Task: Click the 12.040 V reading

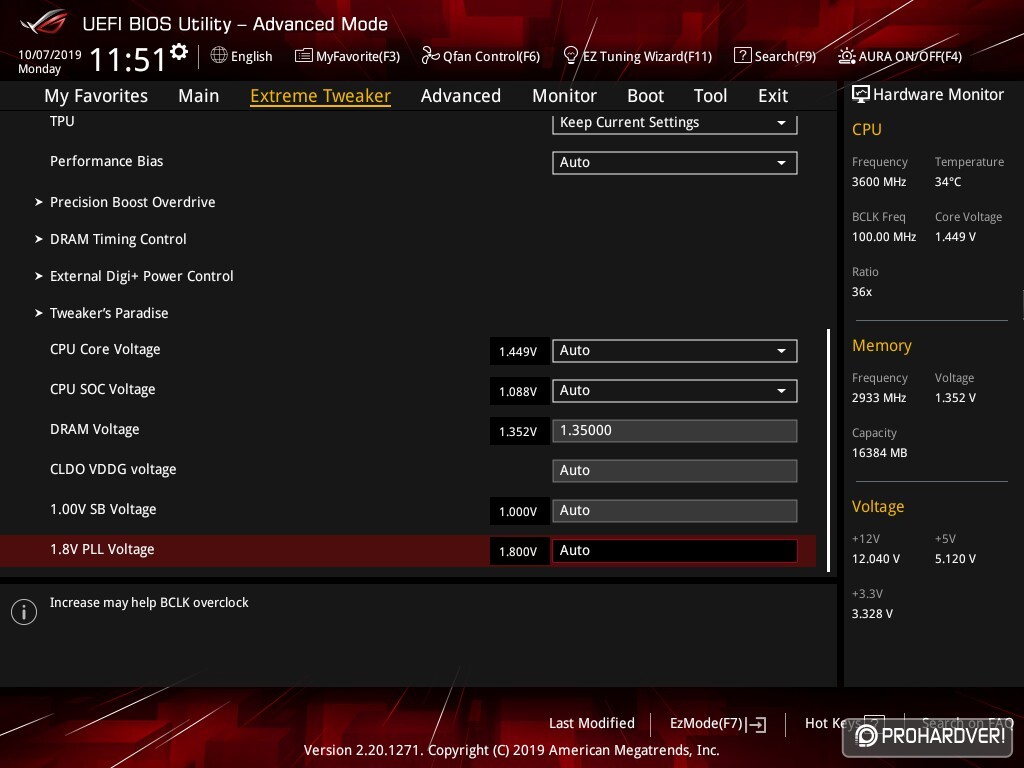Action: 876,559
